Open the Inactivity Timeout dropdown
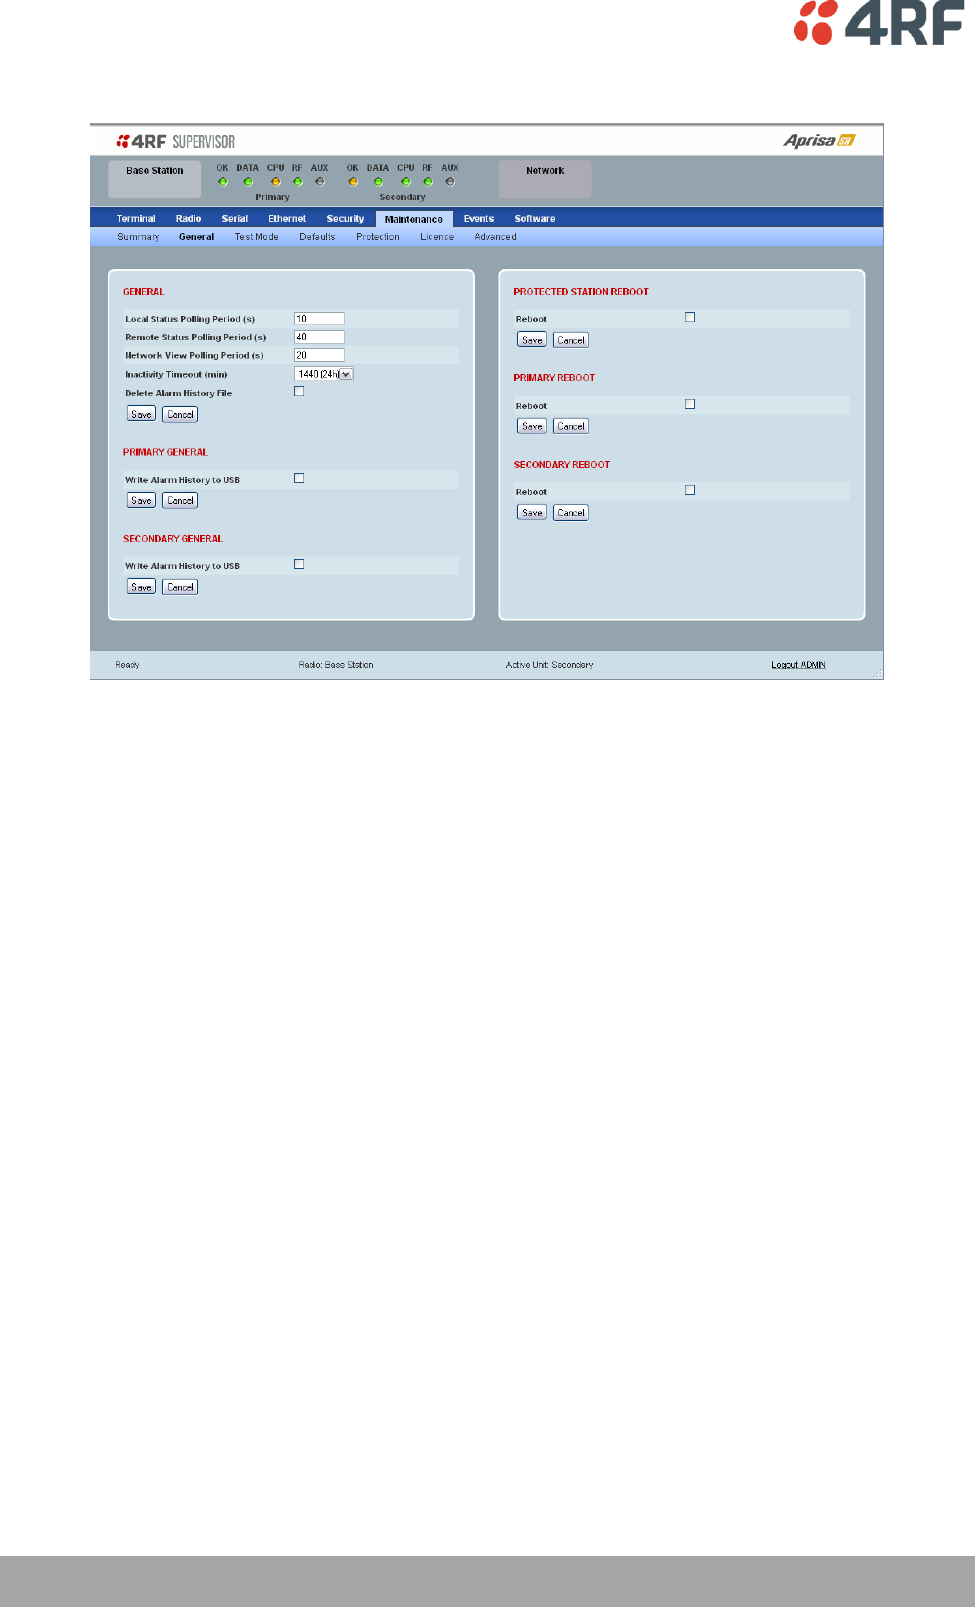 [x=324, y=374]
